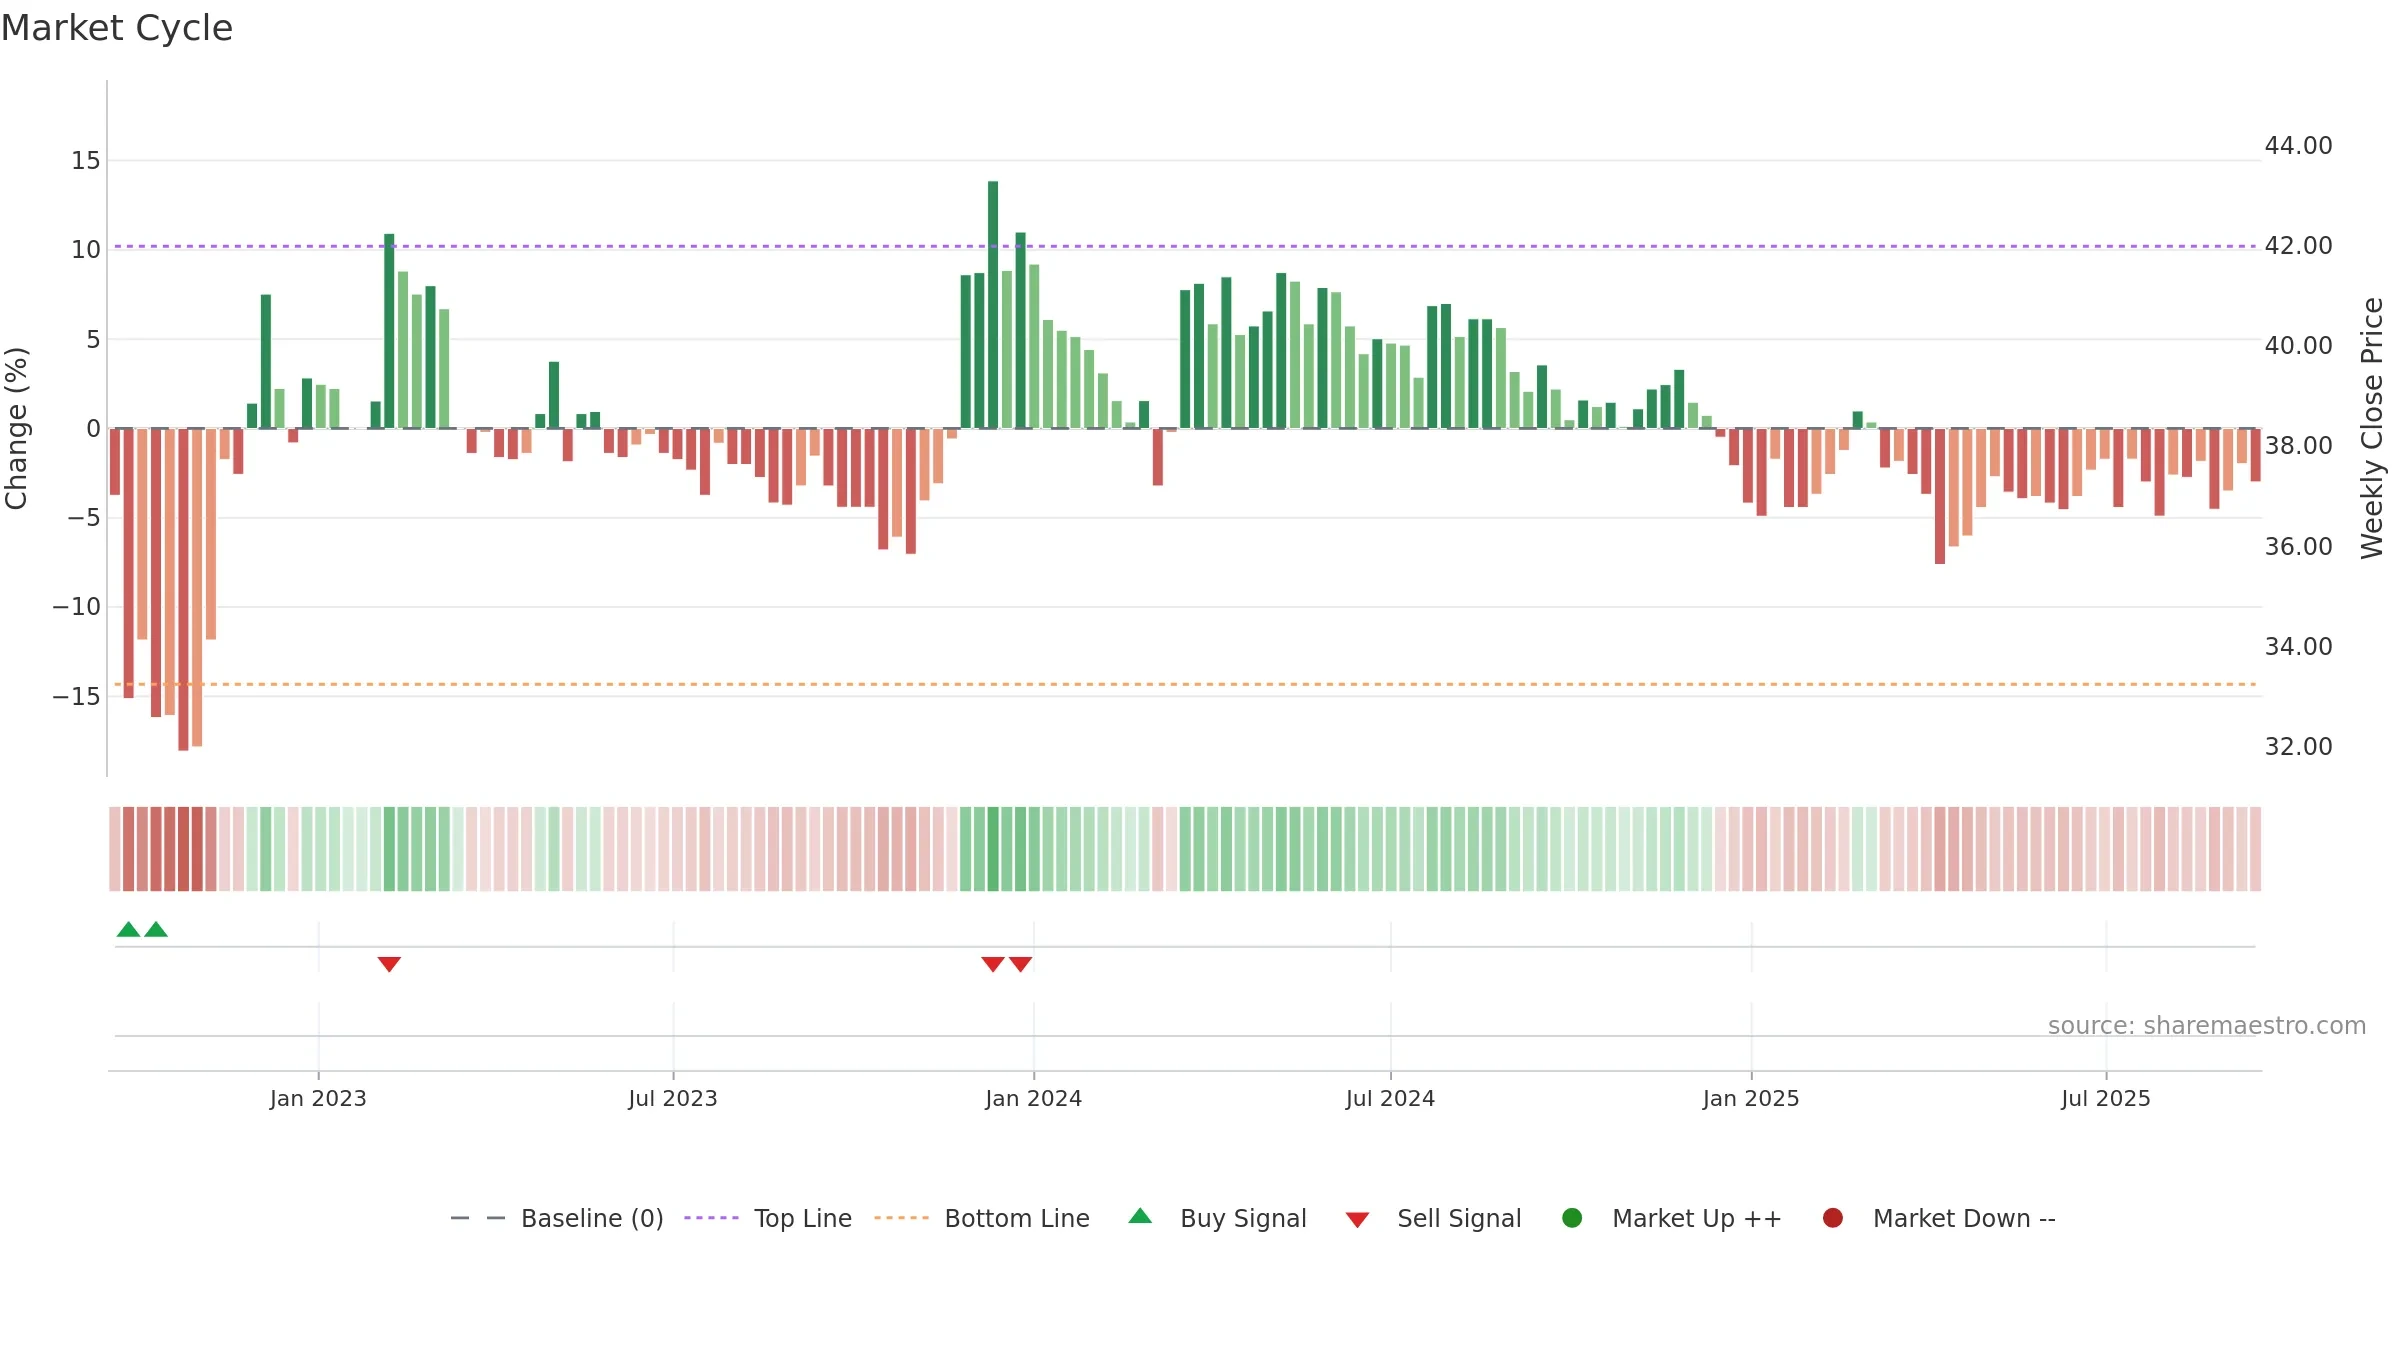Click the dark green heatmap cell before Jan 2024
2400x1350 pixels.
[993, 849]
